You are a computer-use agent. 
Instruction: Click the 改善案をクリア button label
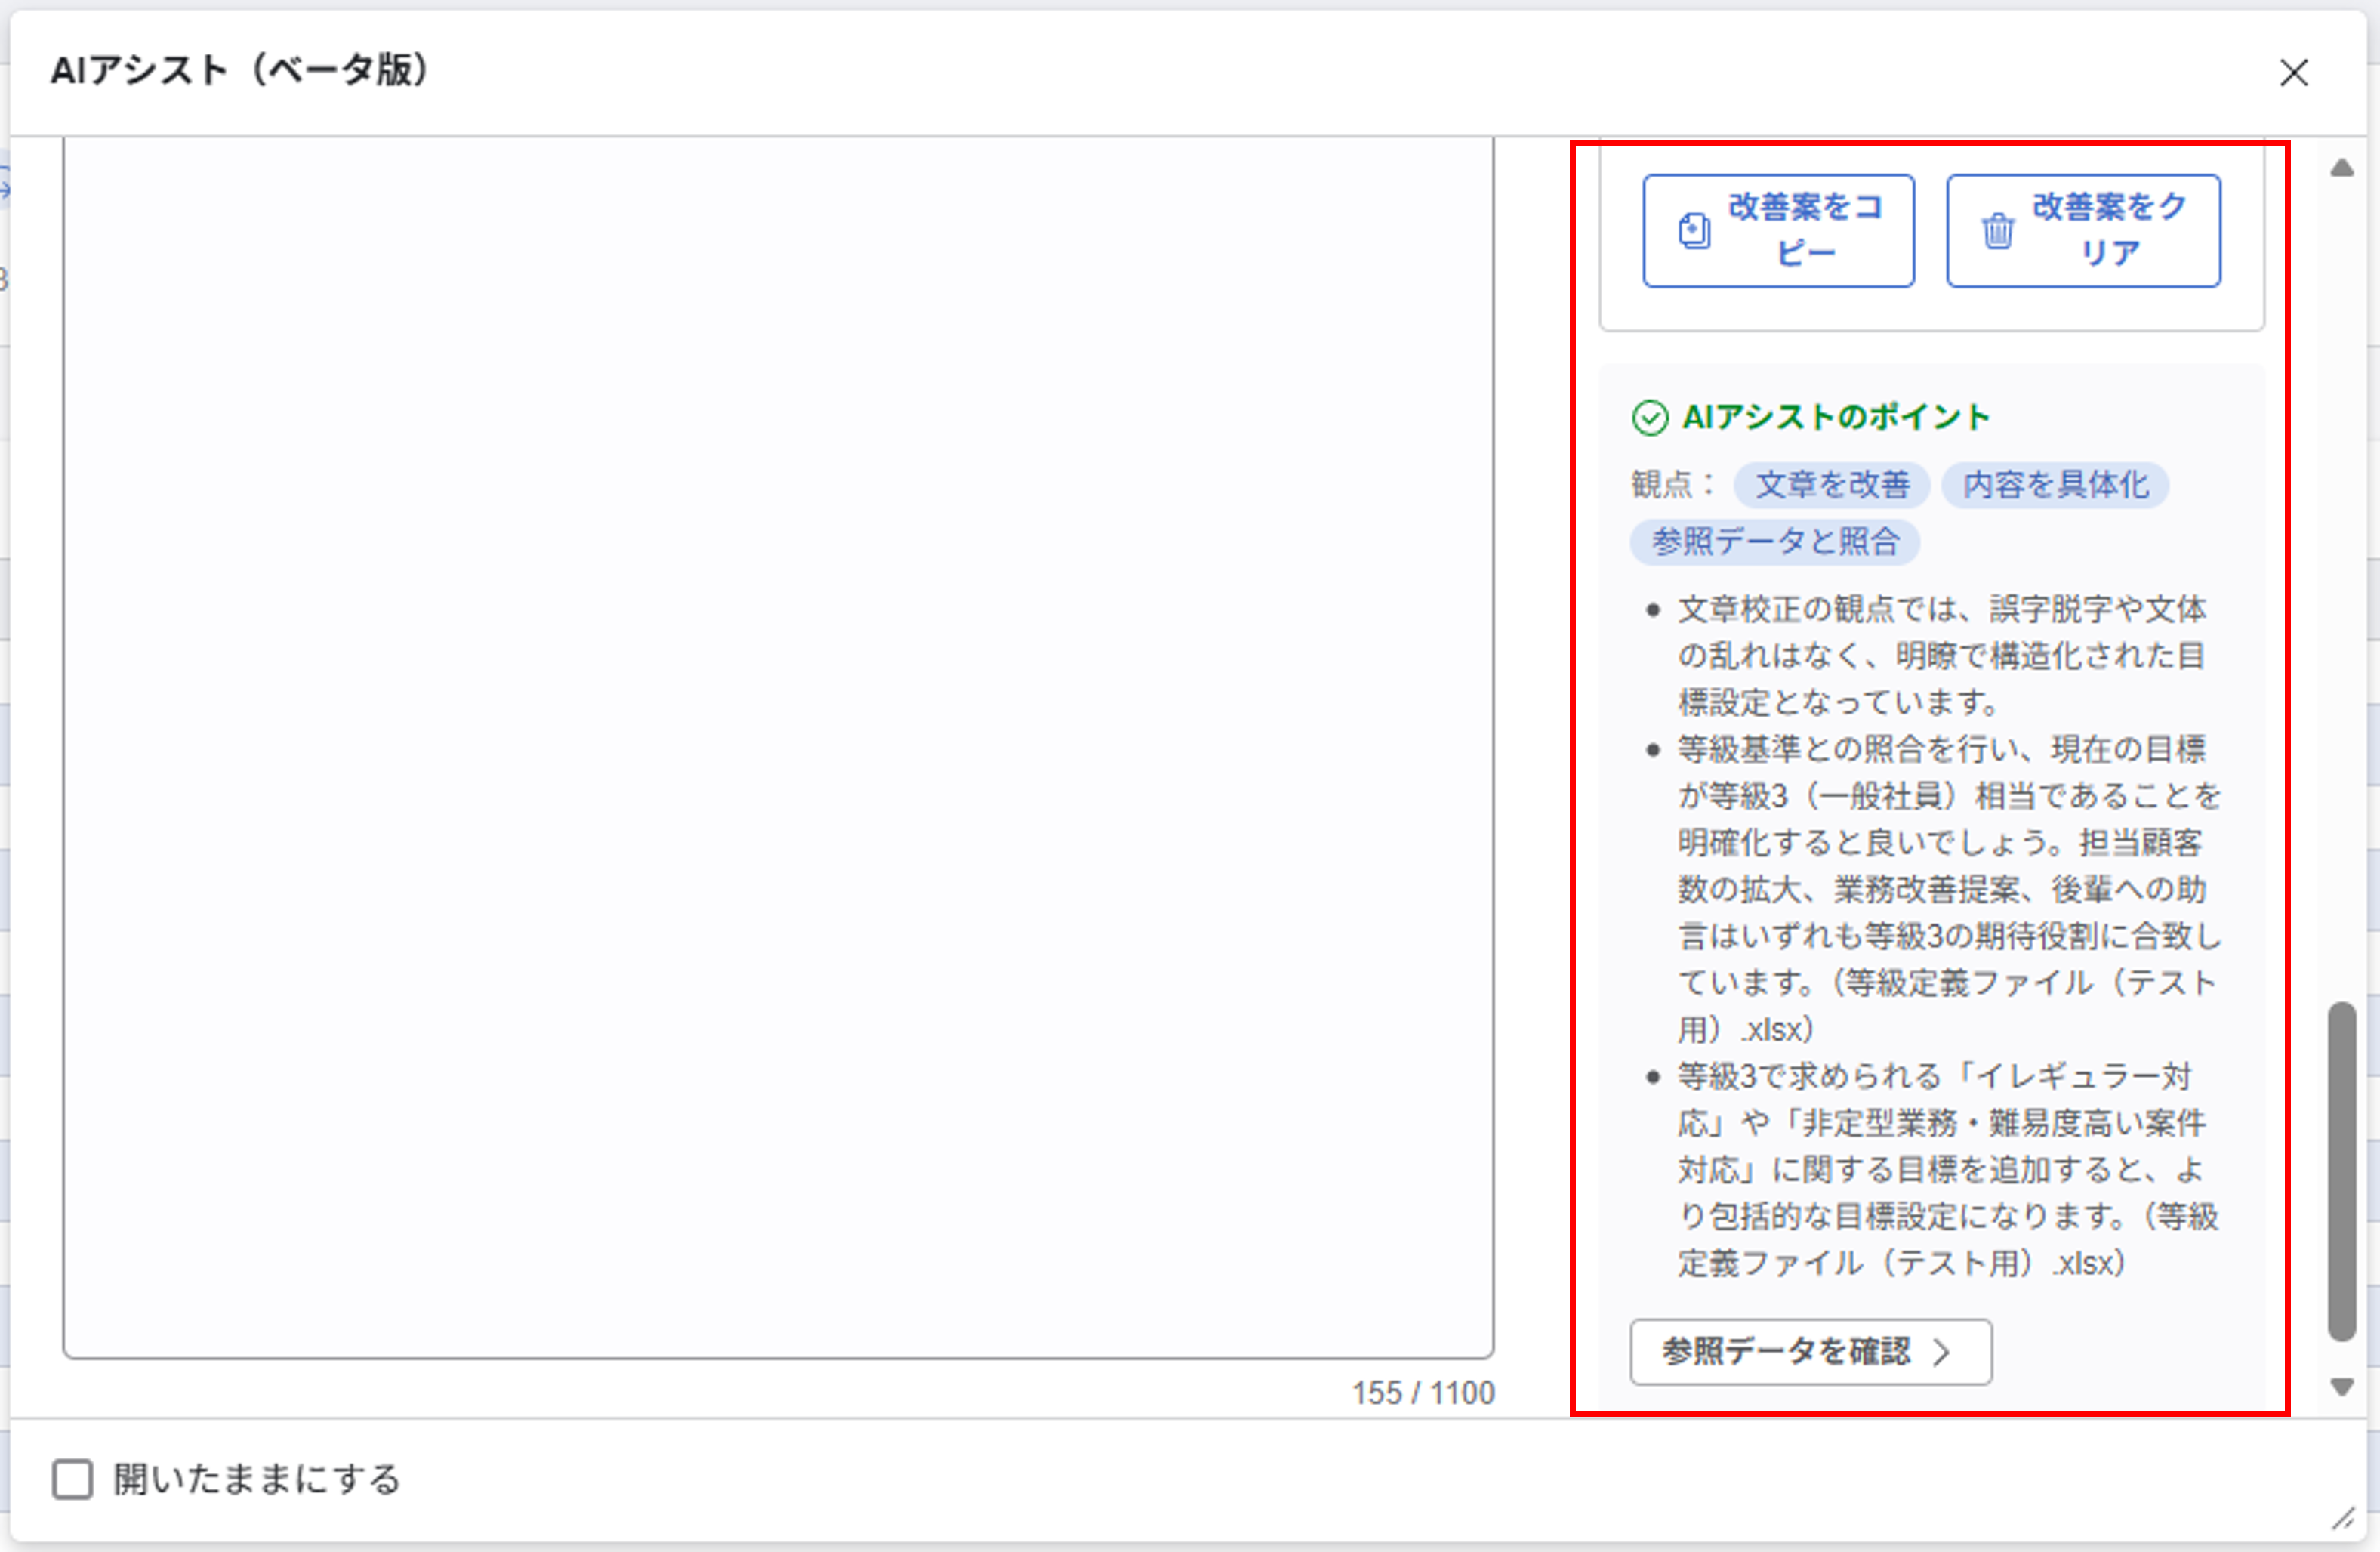tap(2109, 230)
